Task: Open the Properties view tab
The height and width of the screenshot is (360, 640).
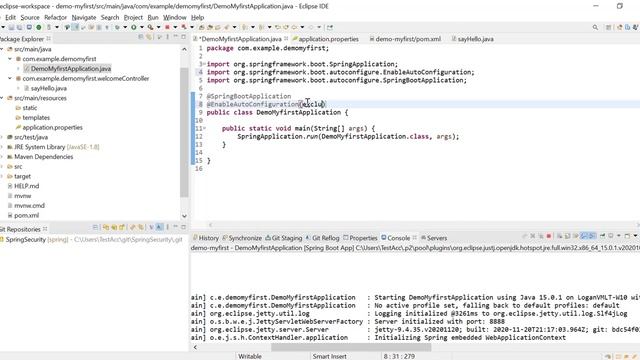Action: click(360, 238)
